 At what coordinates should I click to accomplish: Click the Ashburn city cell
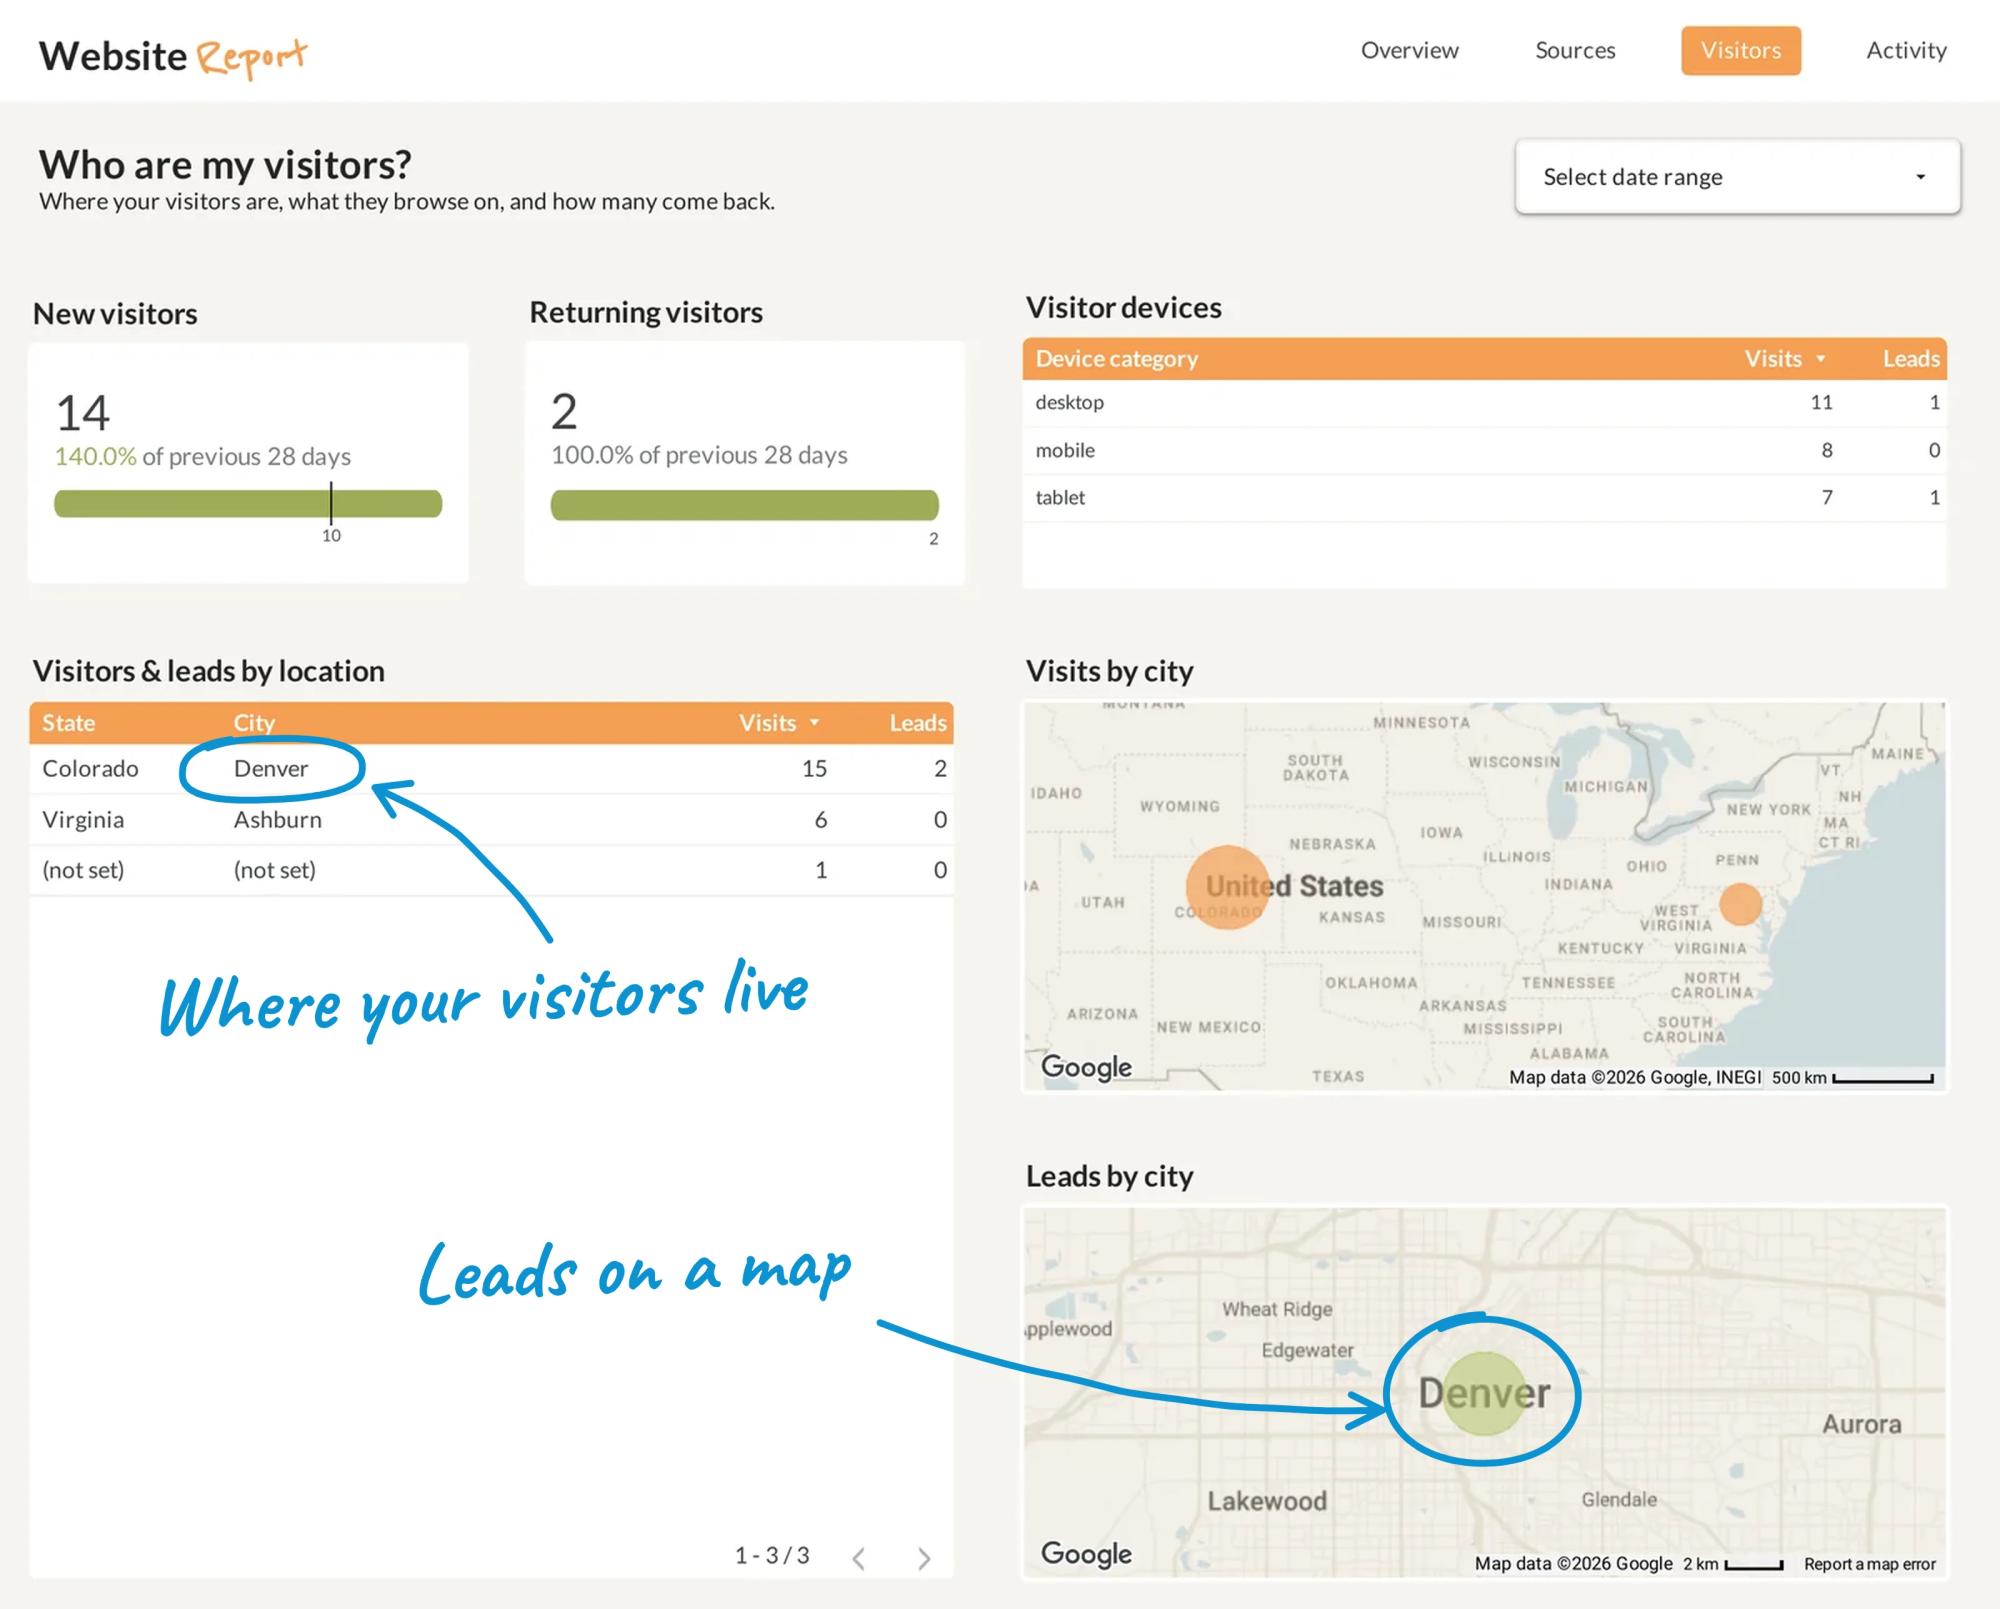pyautogui.click(x=278, y=819)
